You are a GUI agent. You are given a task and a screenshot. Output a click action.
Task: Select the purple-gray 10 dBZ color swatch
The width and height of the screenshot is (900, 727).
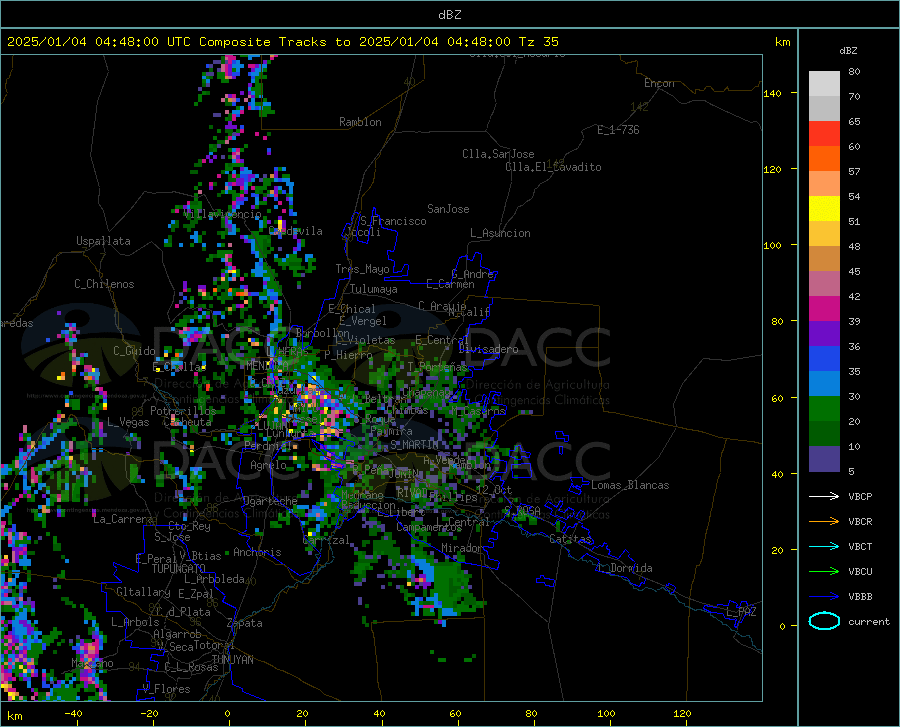point(824,458)
